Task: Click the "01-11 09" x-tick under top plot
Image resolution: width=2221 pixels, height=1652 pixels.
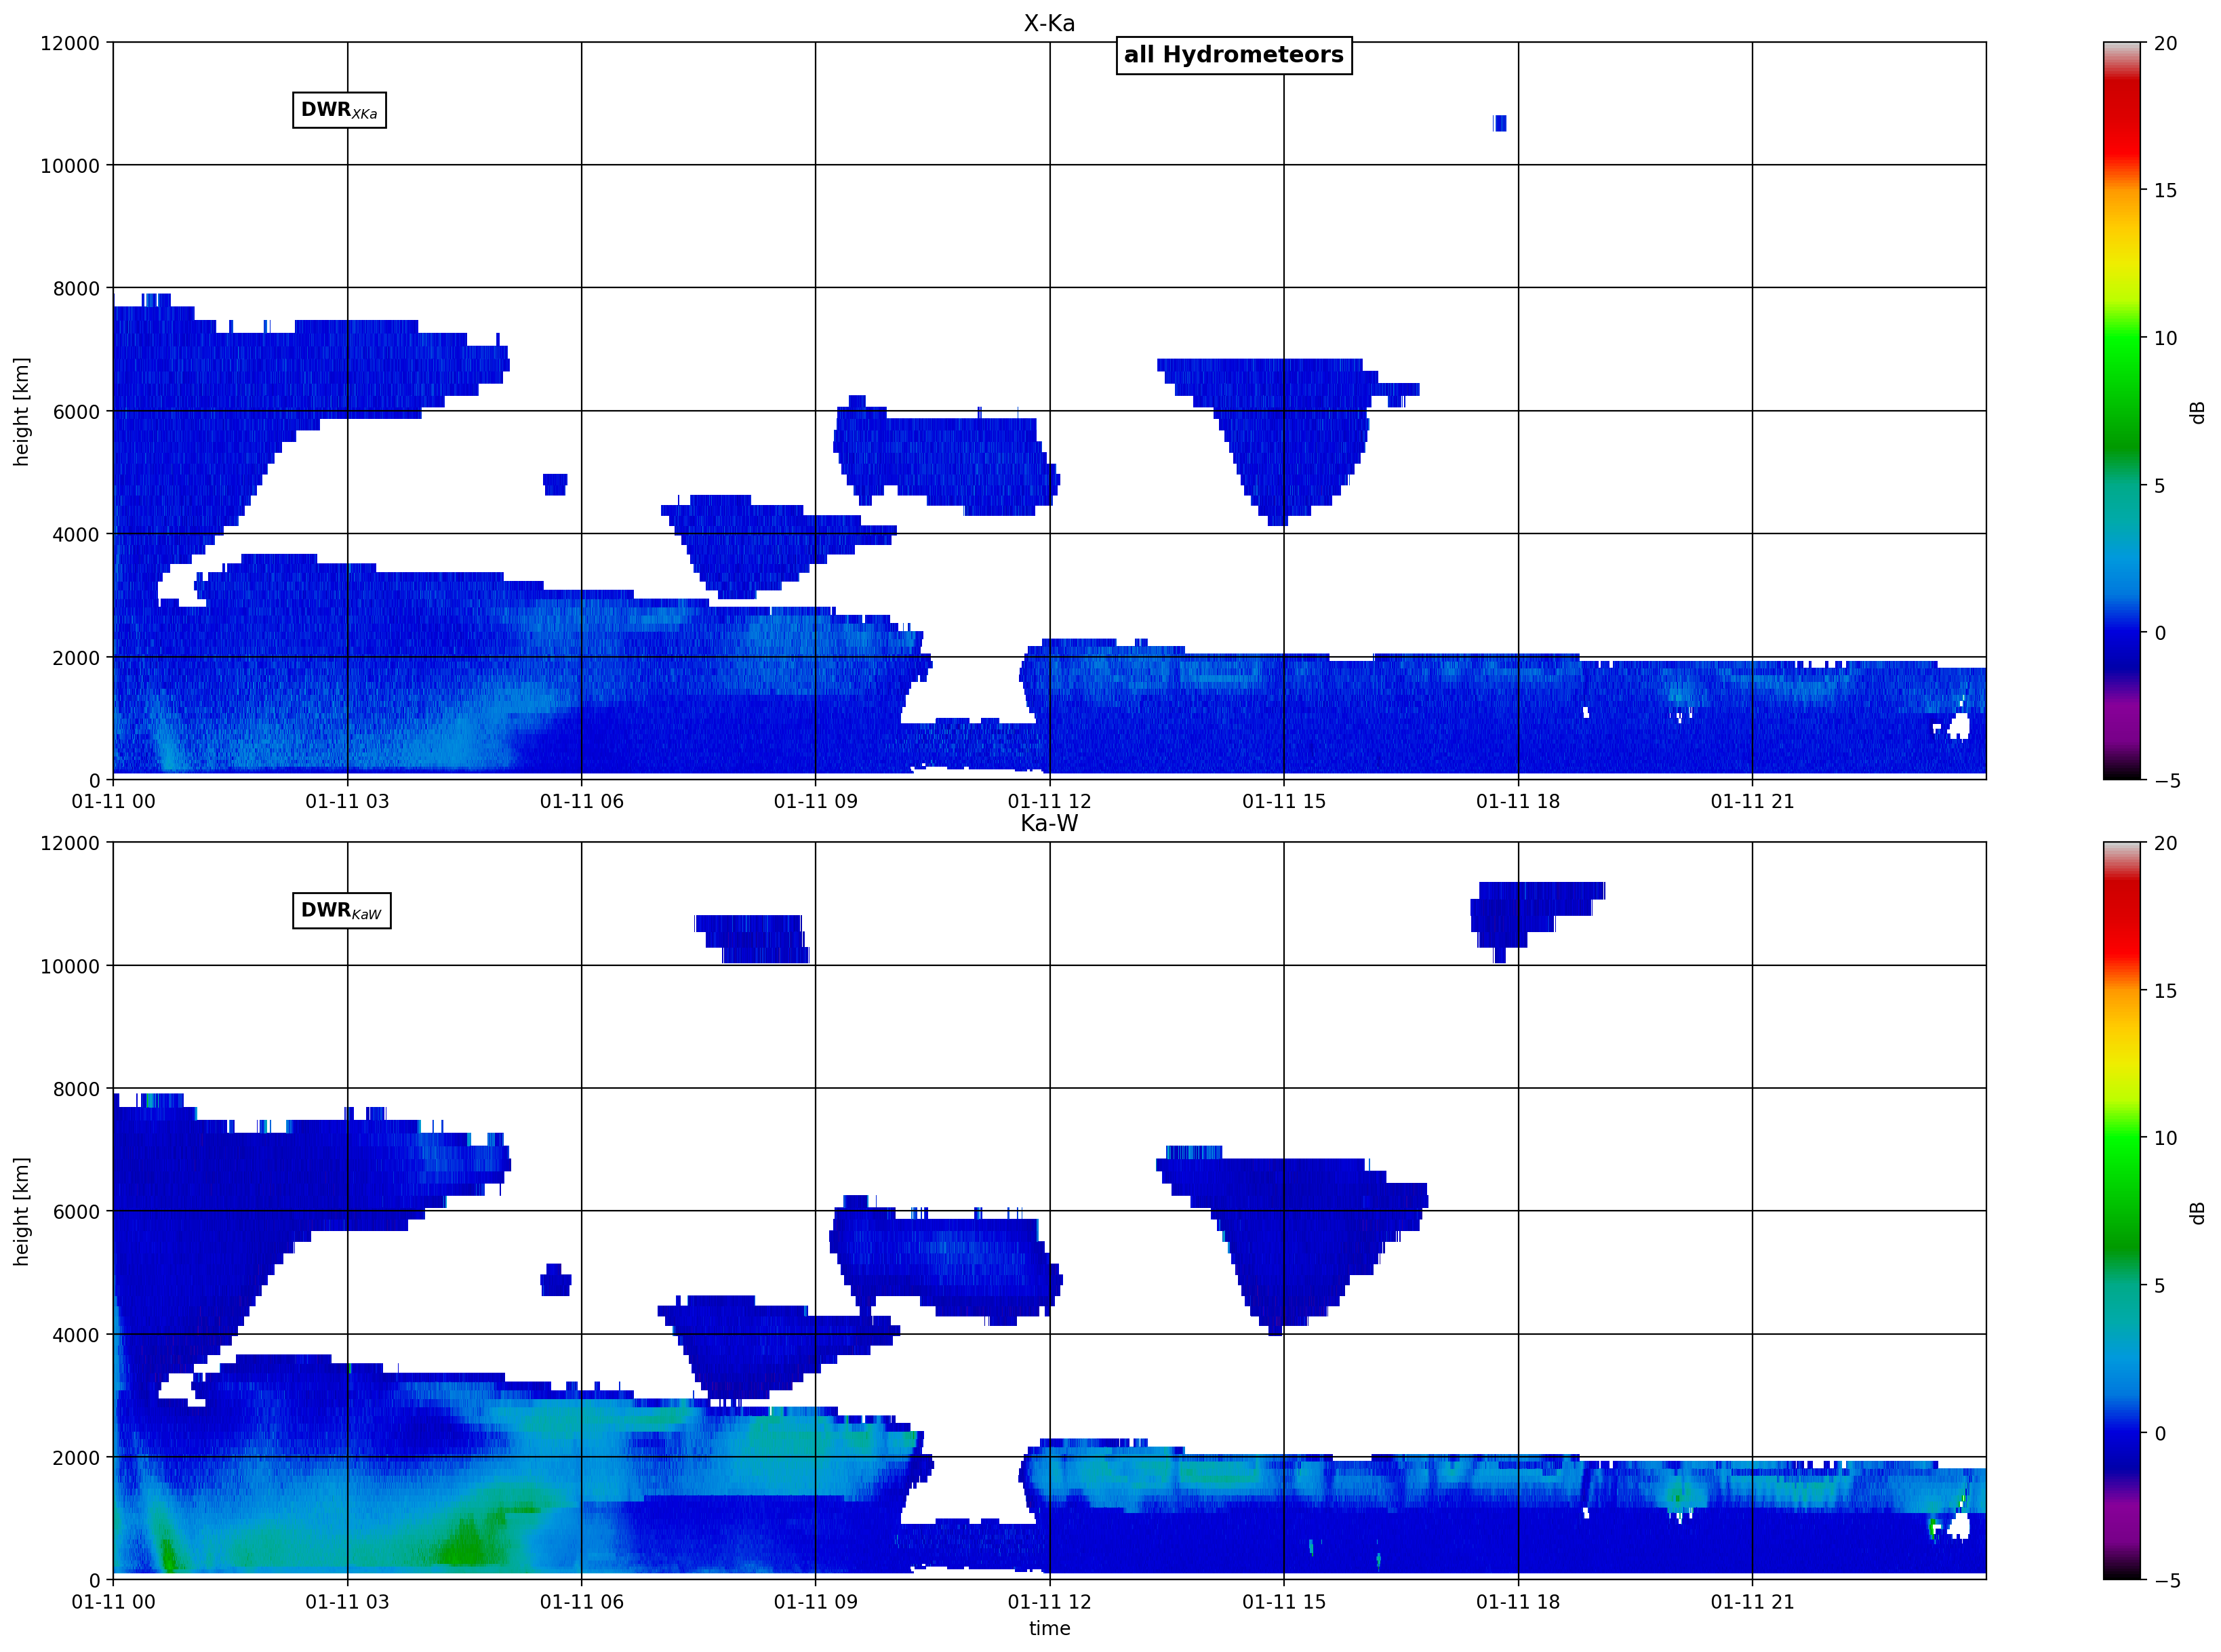Action: click(815, 801)
